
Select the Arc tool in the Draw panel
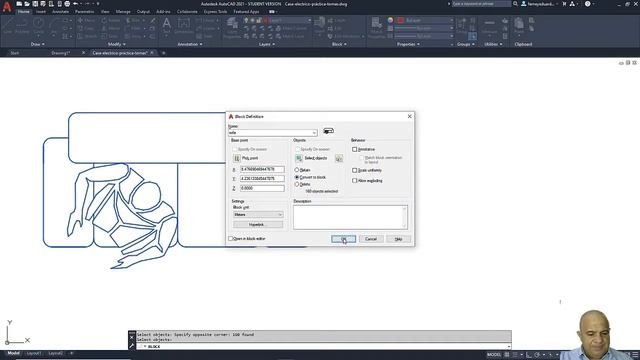(54, 25)
